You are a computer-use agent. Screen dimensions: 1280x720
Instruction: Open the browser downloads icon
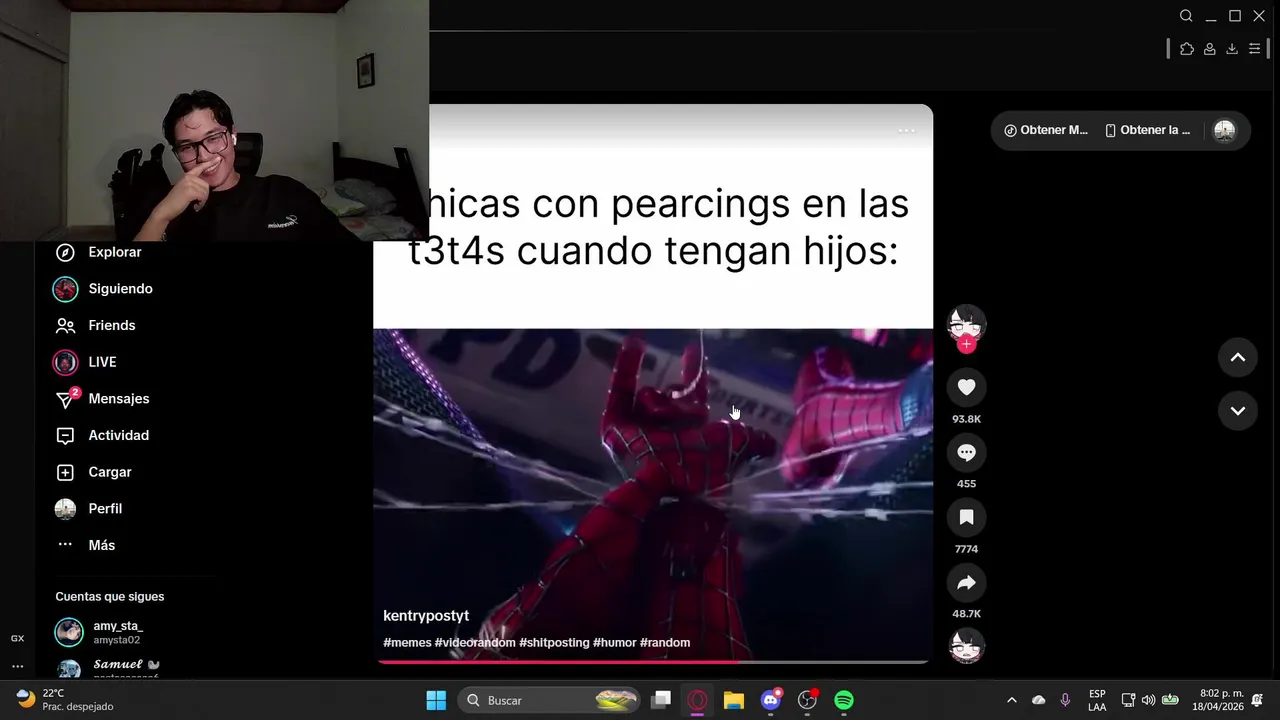pos(1232,49)
